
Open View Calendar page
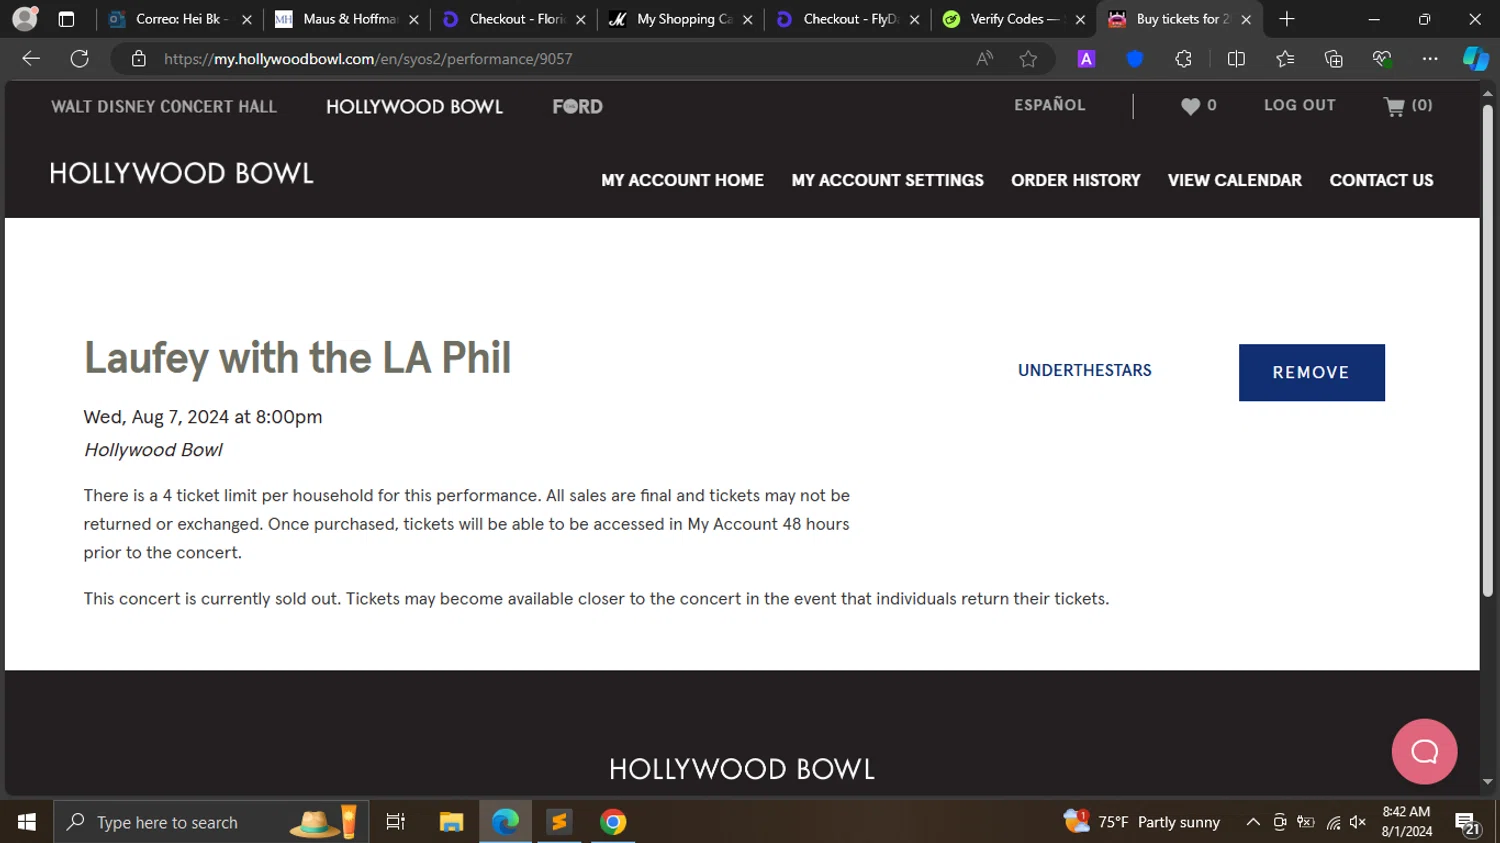coord(1234,180)
